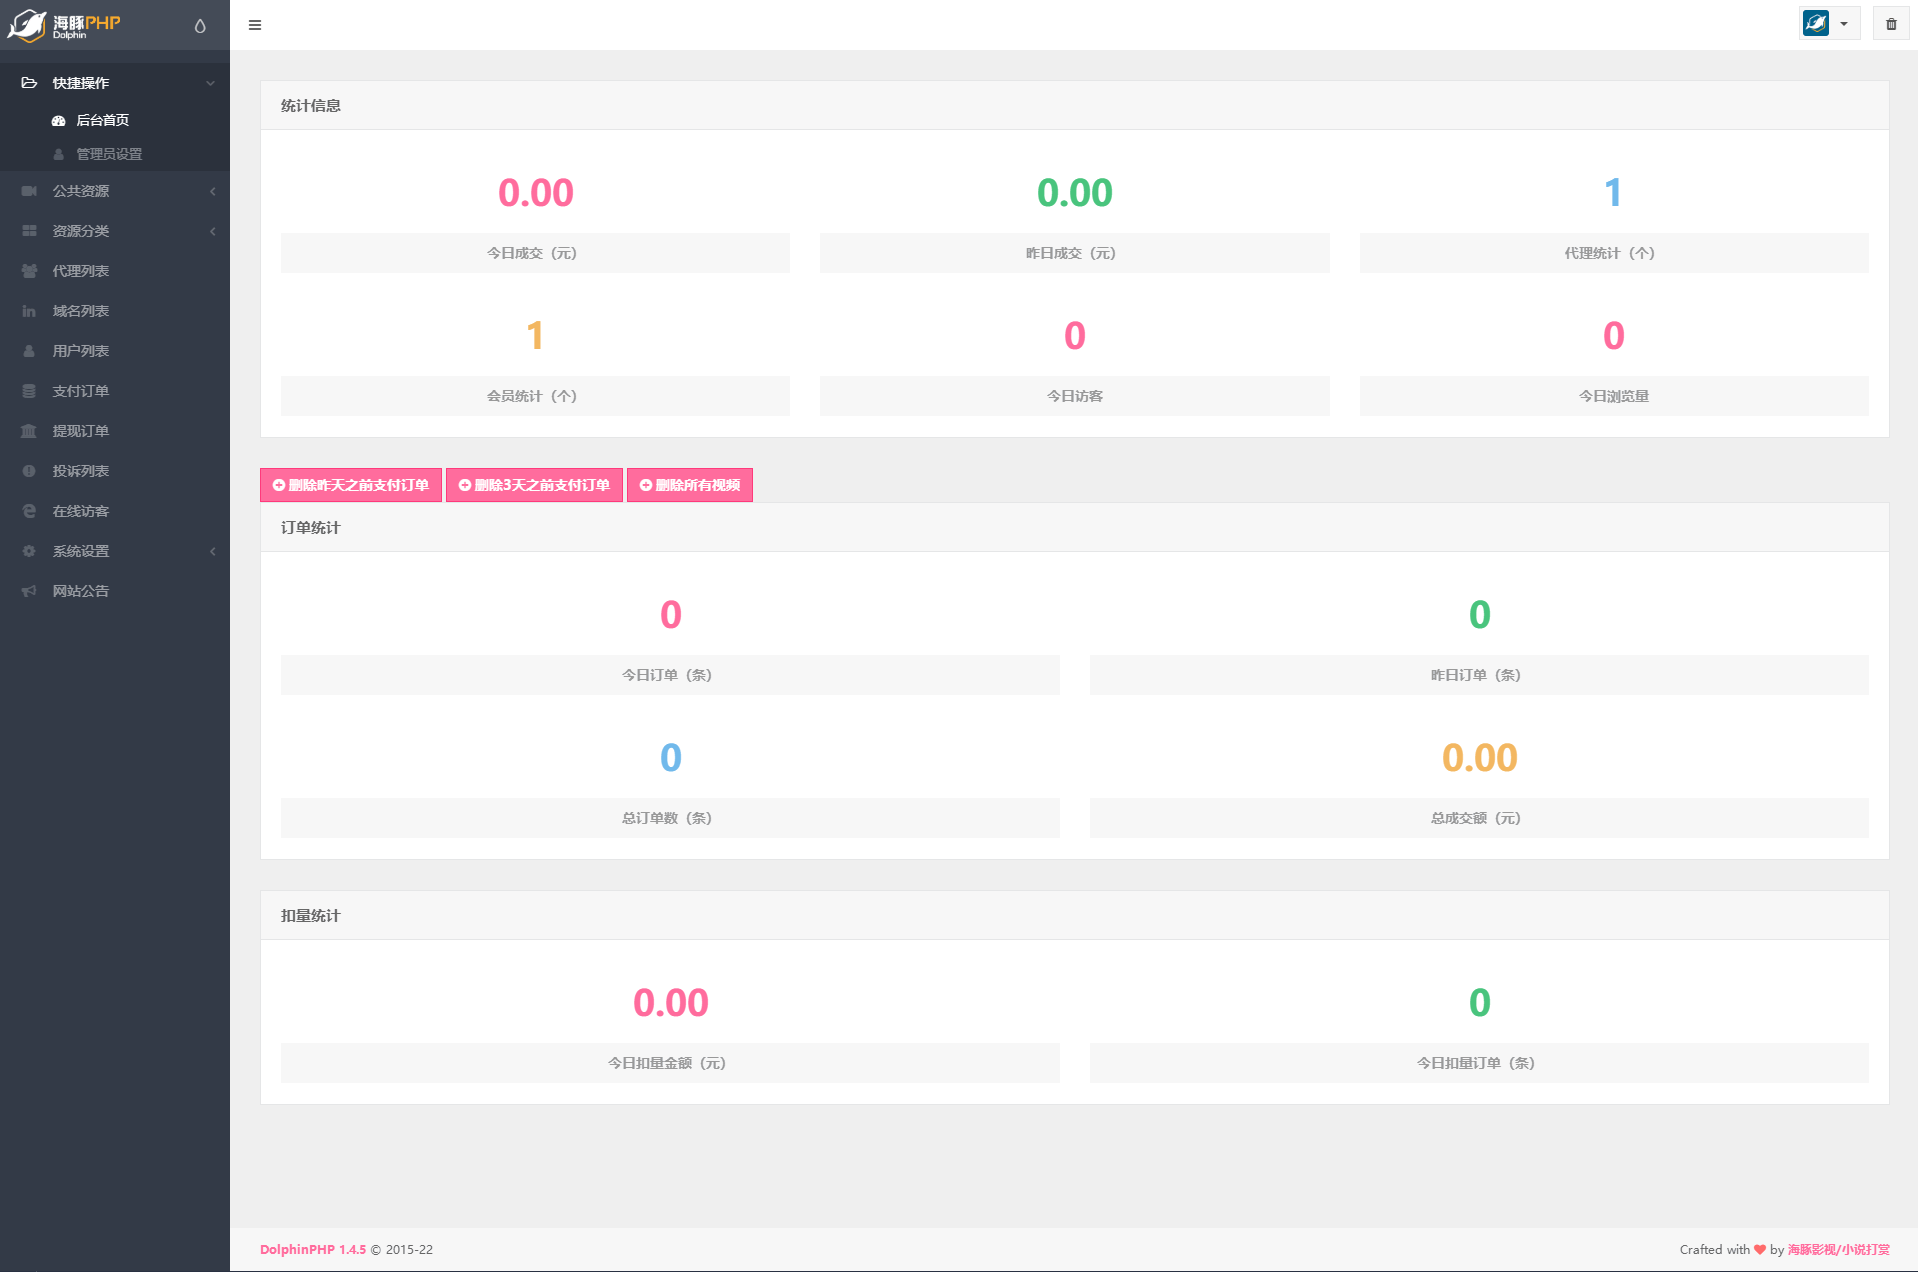Click the trash icon in top bar
Viewport: 1918px width, 1272px height.
coord(1890,24)
